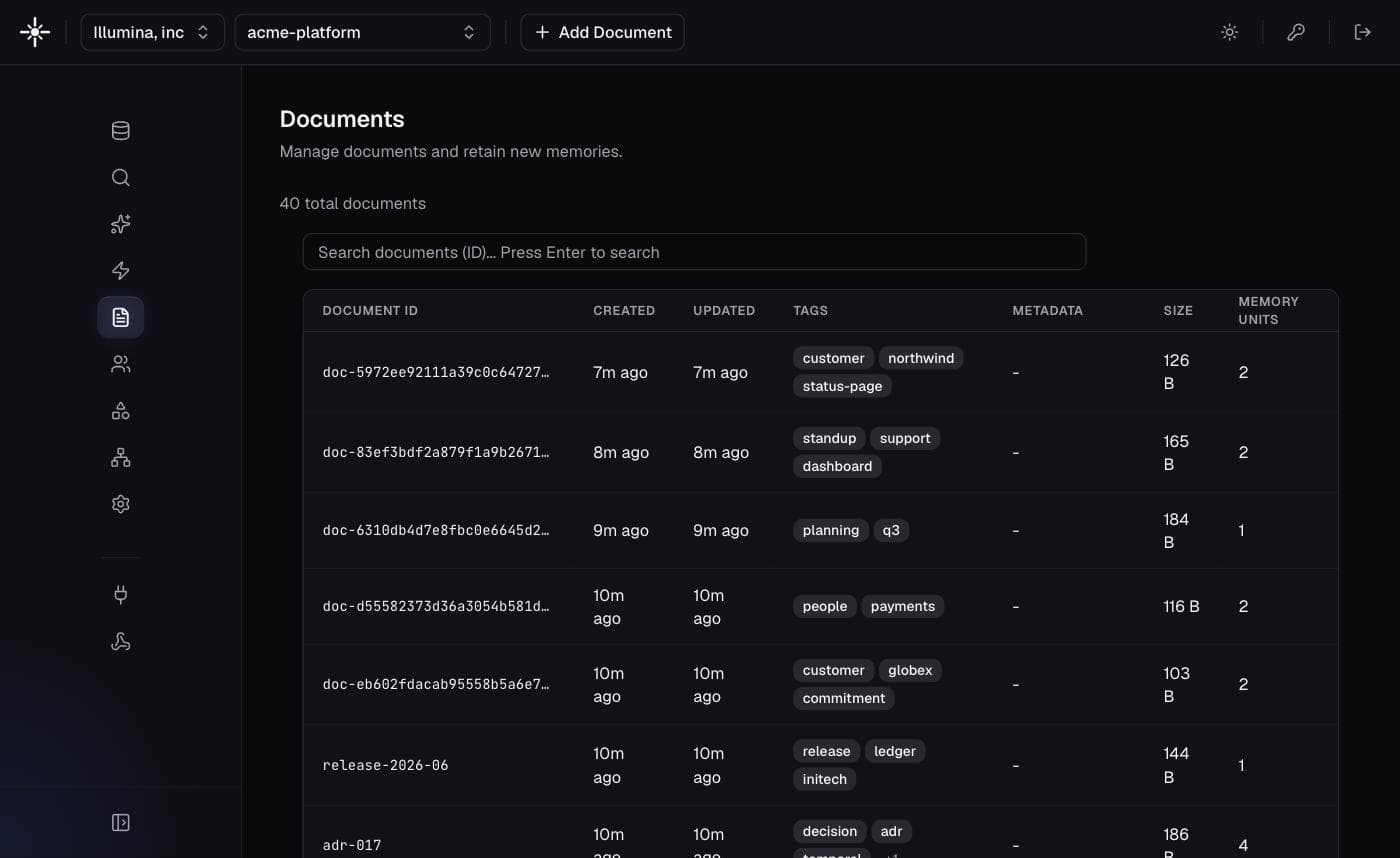Click the ledger tag
The width and height of the screenshot is (1400, 858).
(x=895, y=751)
